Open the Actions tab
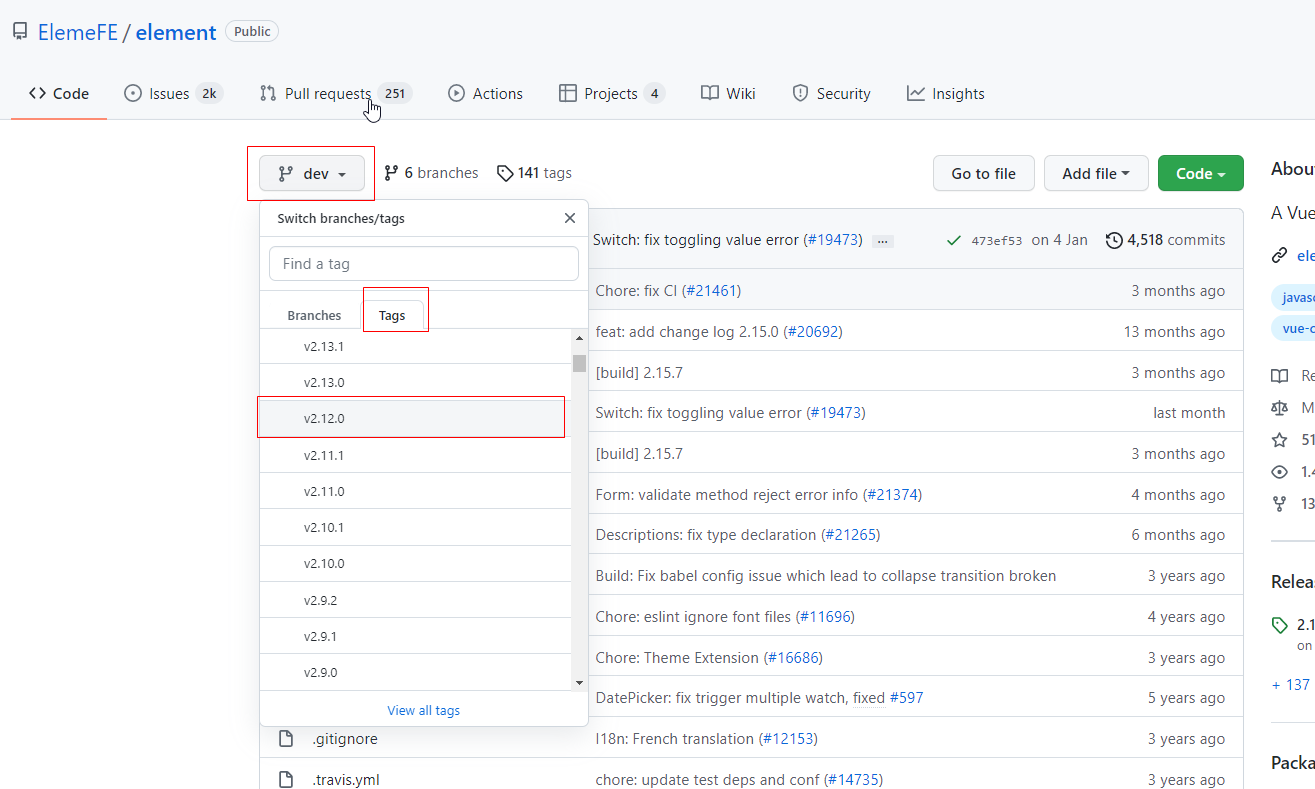1315x789 pixels. 485,93
